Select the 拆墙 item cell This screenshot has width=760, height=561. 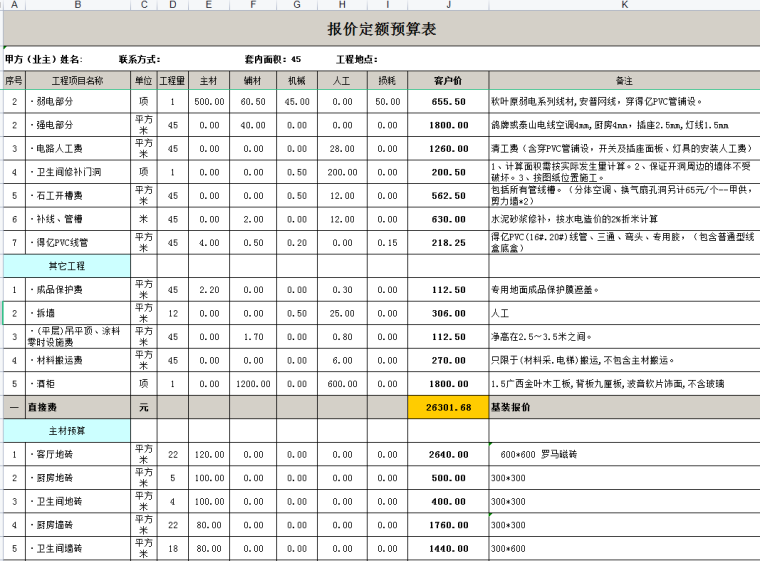coord(78,313)
